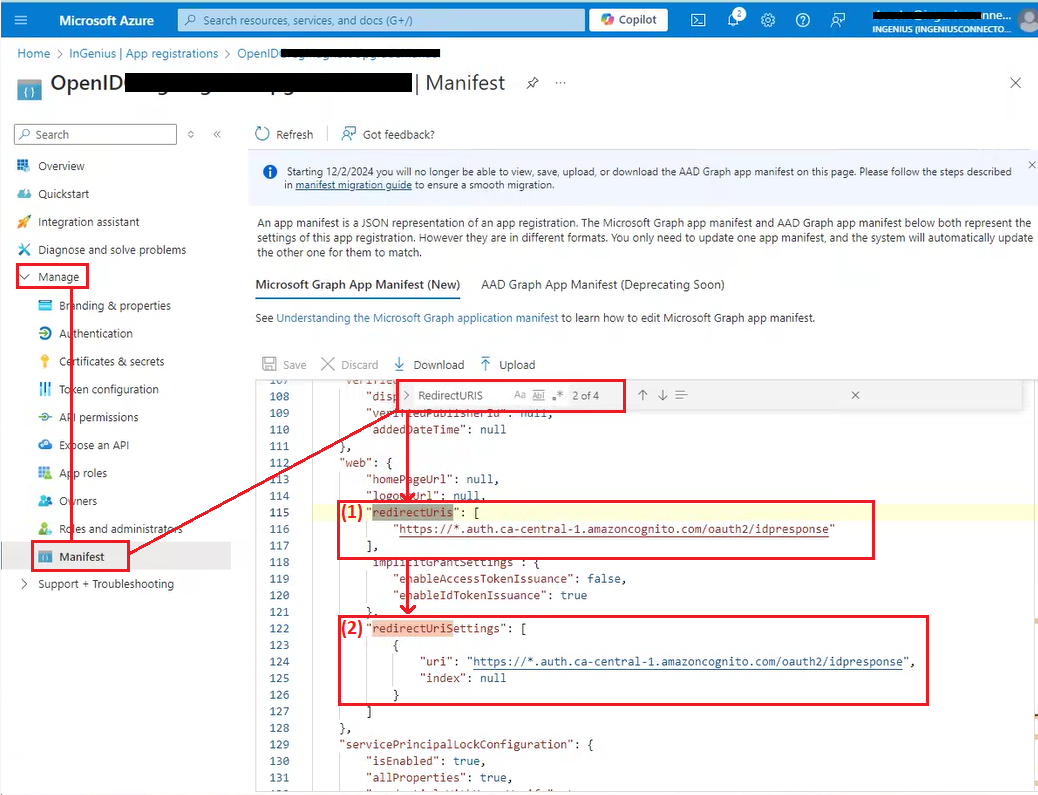This screenshot has width=1038, height=795.
Task: Go to next match in find widget
Action: [662, 395]
